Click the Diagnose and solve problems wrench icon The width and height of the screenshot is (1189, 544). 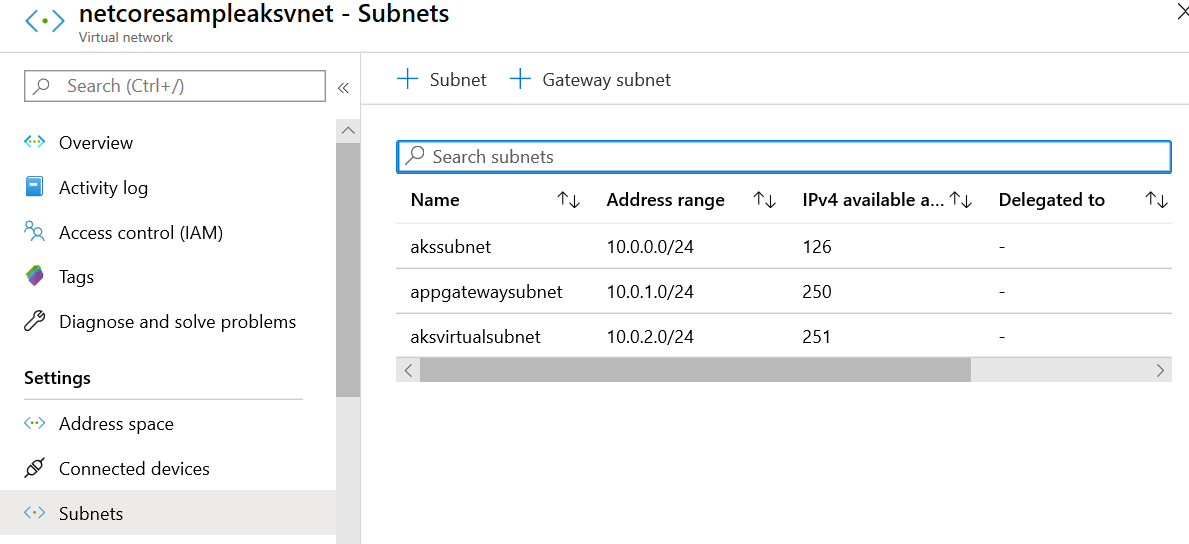click(35, 322)
